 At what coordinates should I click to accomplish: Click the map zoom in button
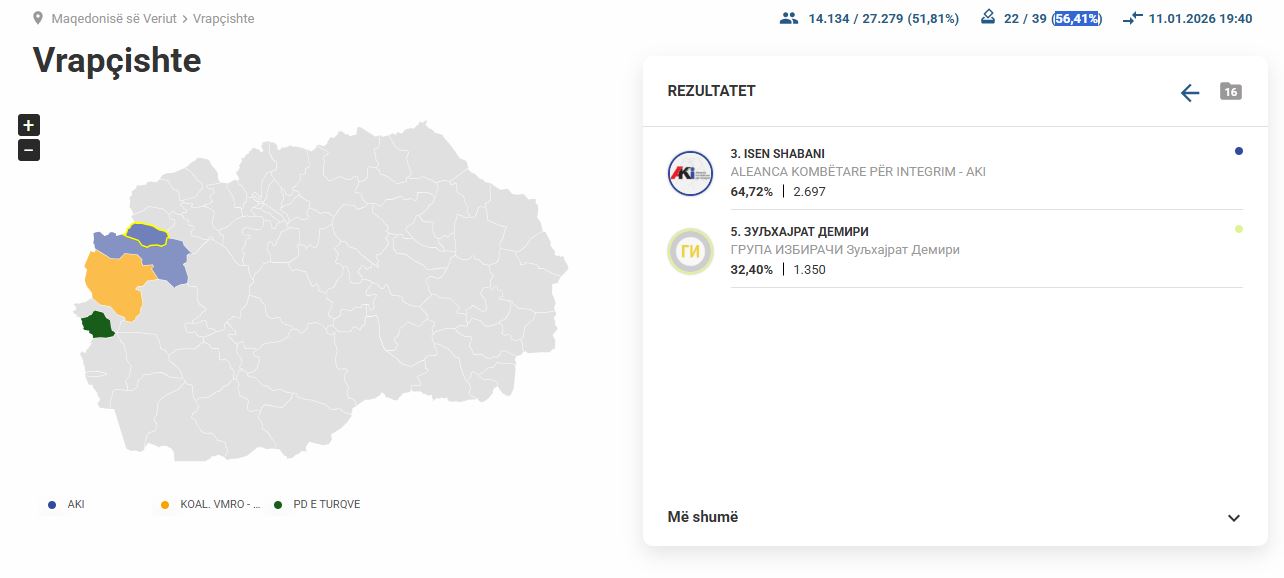pyautogui.click(x=28, y=125)
